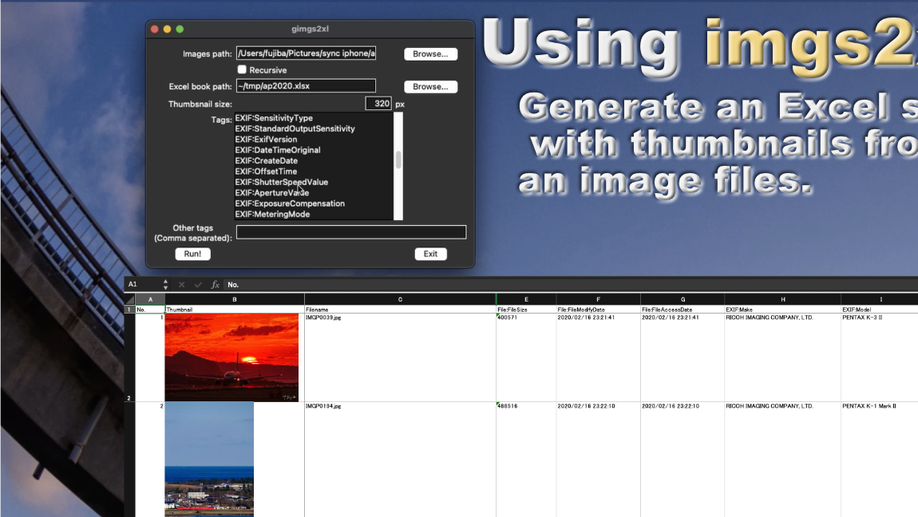
Task: Click the select-all corner of the spreadsheet
Action: pyautogui.click(x=130, y=300)
